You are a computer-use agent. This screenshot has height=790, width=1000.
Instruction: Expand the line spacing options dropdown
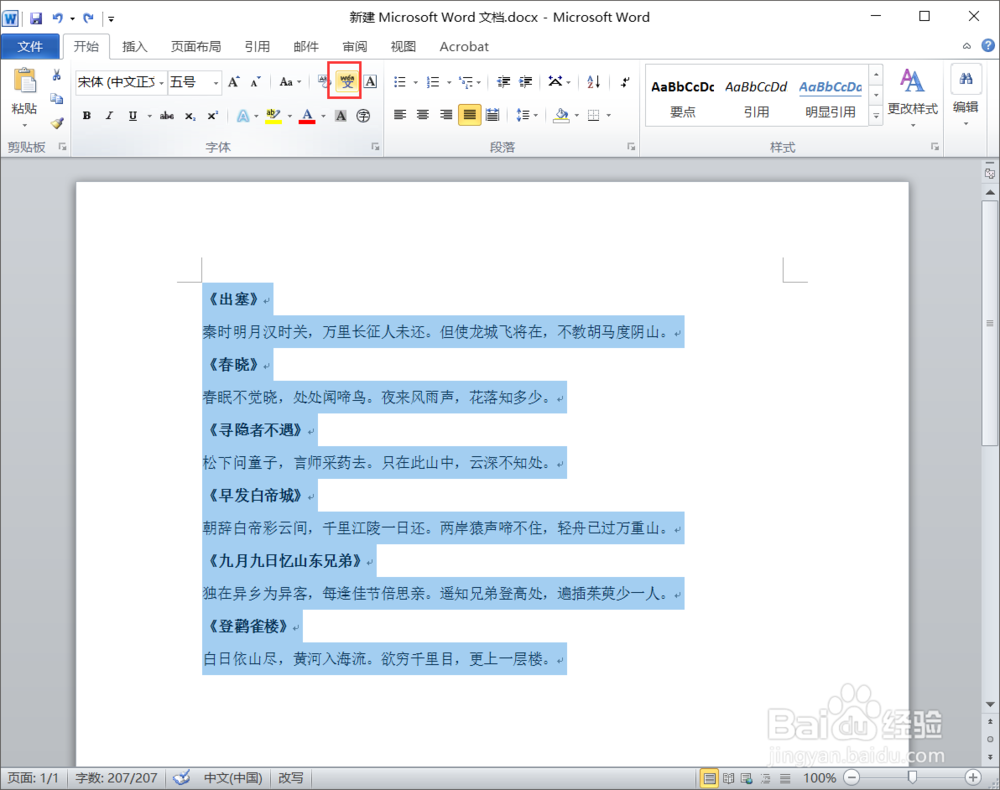click(534, 114)
